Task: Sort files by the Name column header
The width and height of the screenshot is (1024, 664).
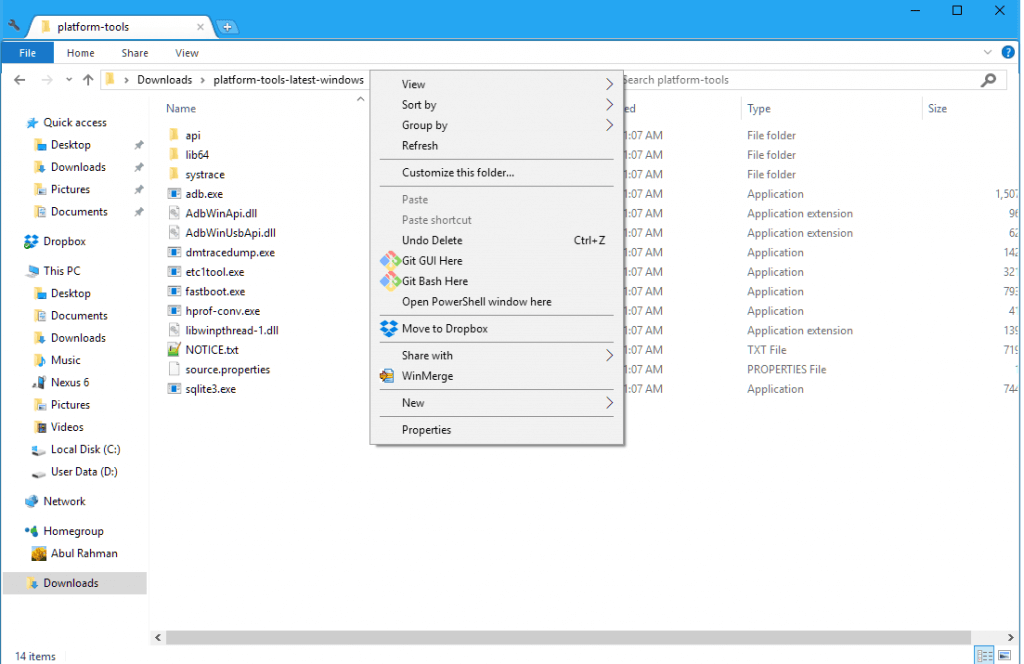Action: pyautogui.click(x=181, y=108)
